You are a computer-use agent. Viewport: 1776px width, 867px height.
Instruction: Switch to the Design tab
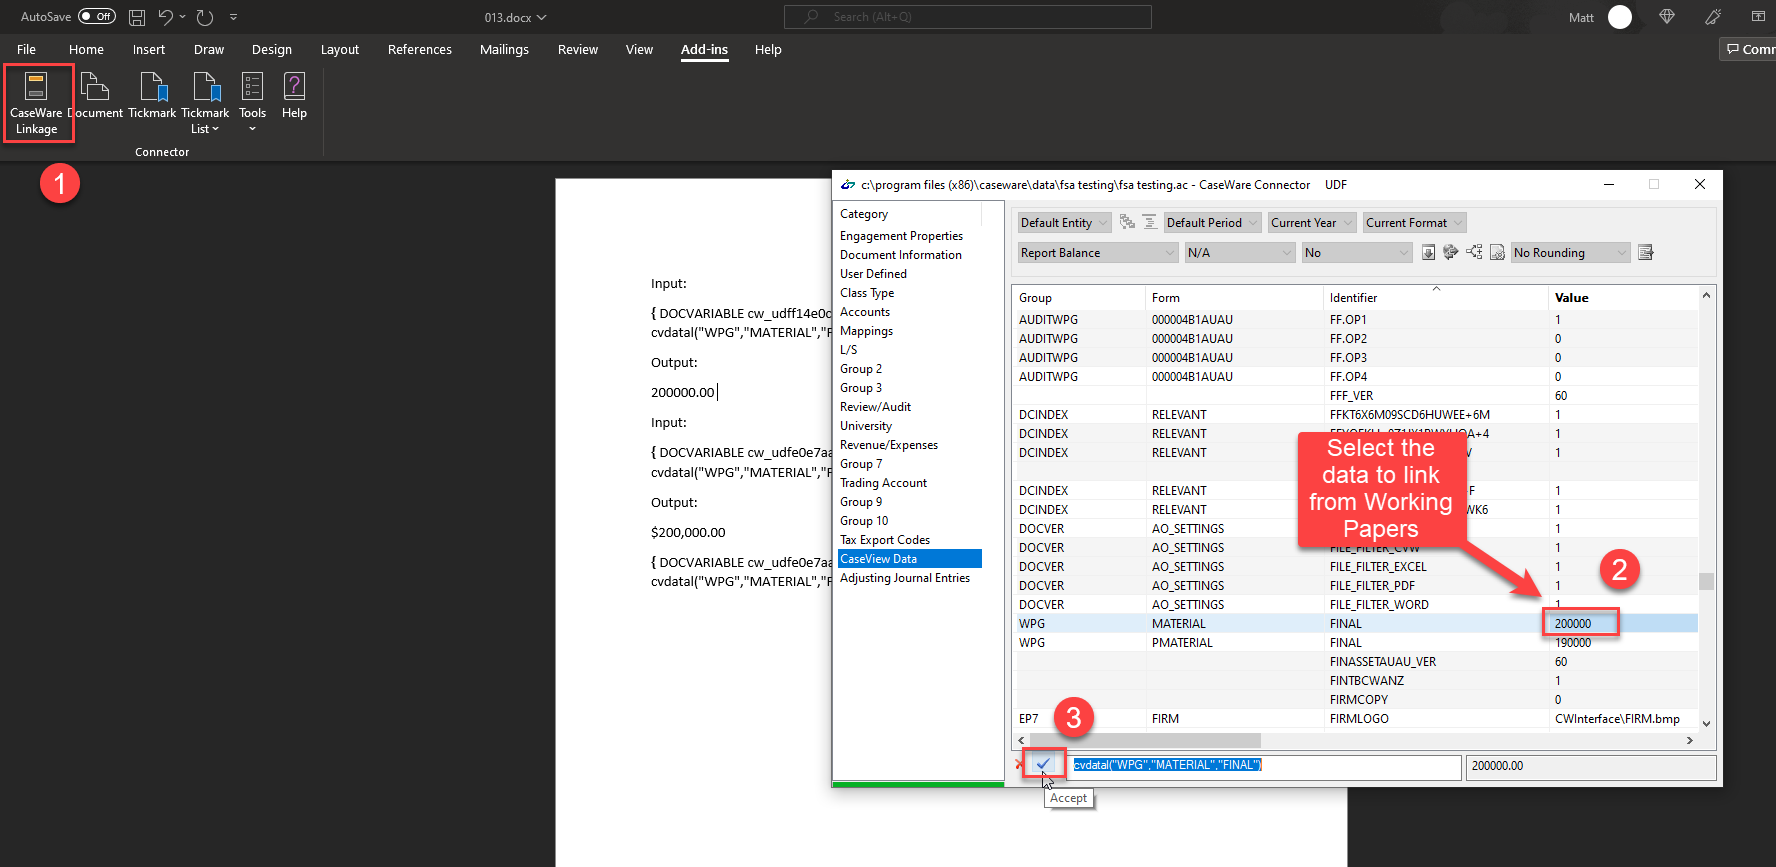click(x=271, y=49)
